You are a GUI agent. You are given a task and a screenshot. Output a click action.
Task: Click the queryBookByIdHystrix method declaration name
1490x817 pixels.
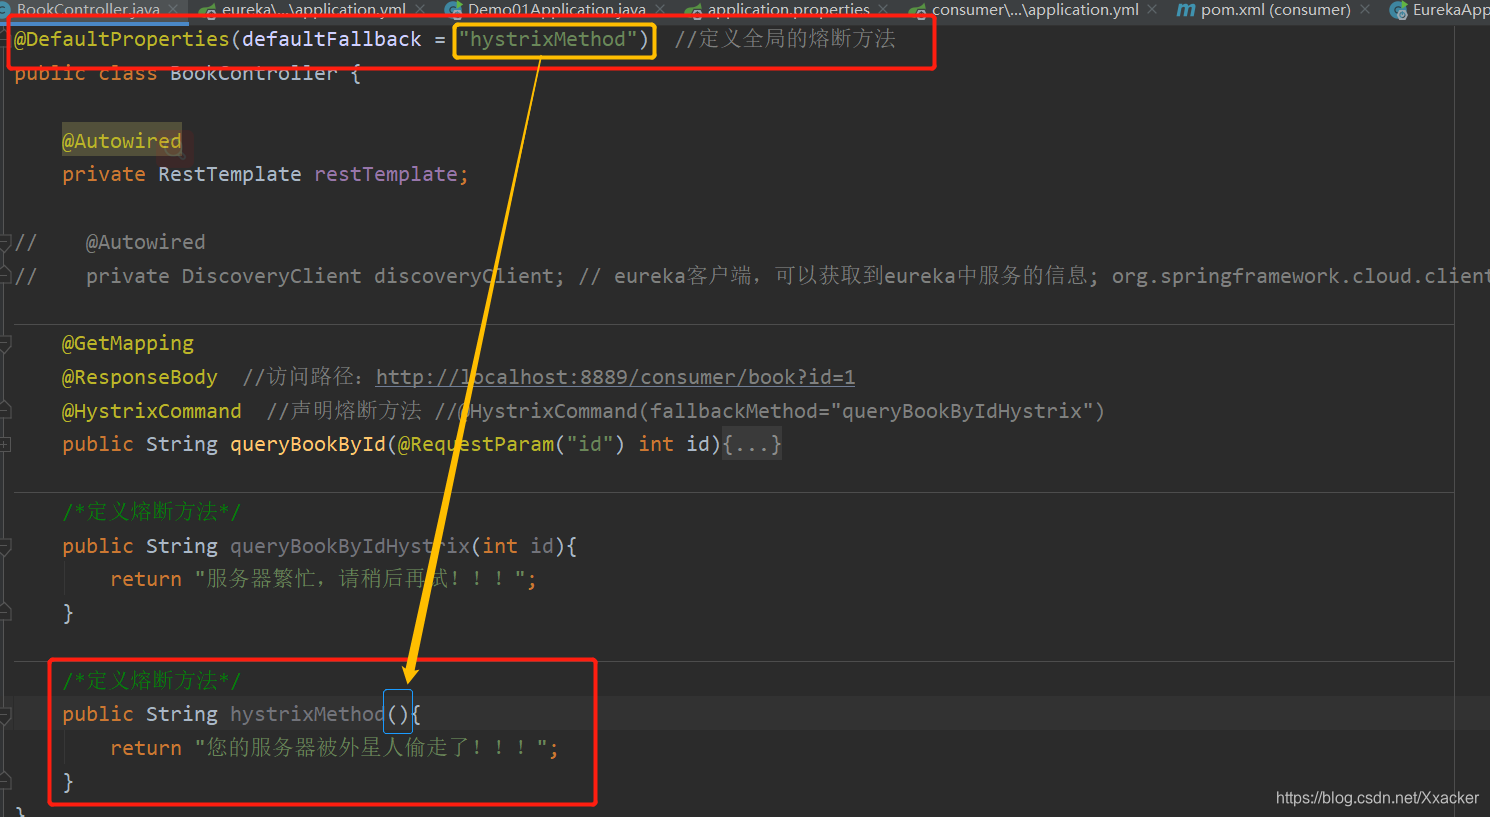click(350, 546)
